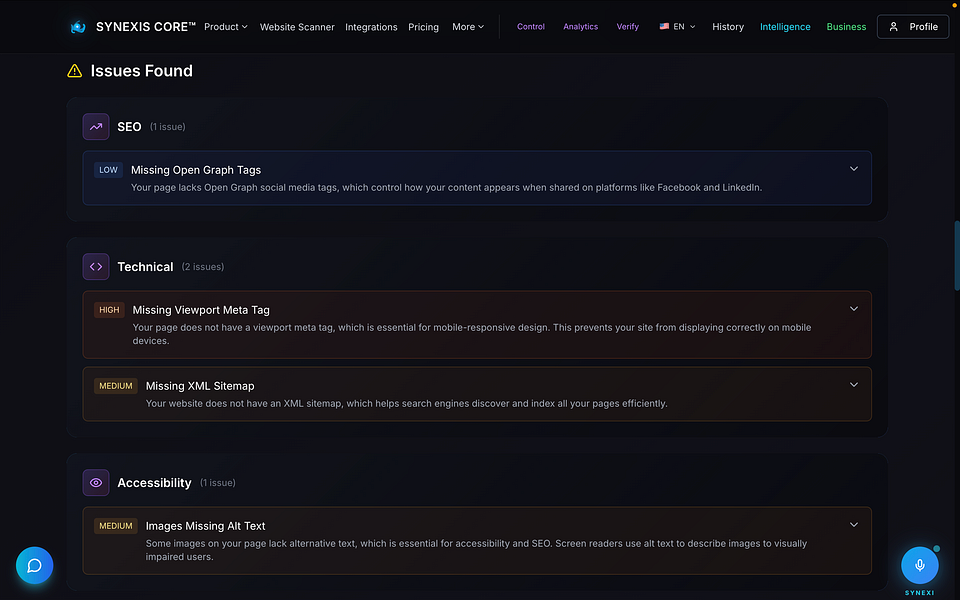Click the Technical category heading

[145, 267]
